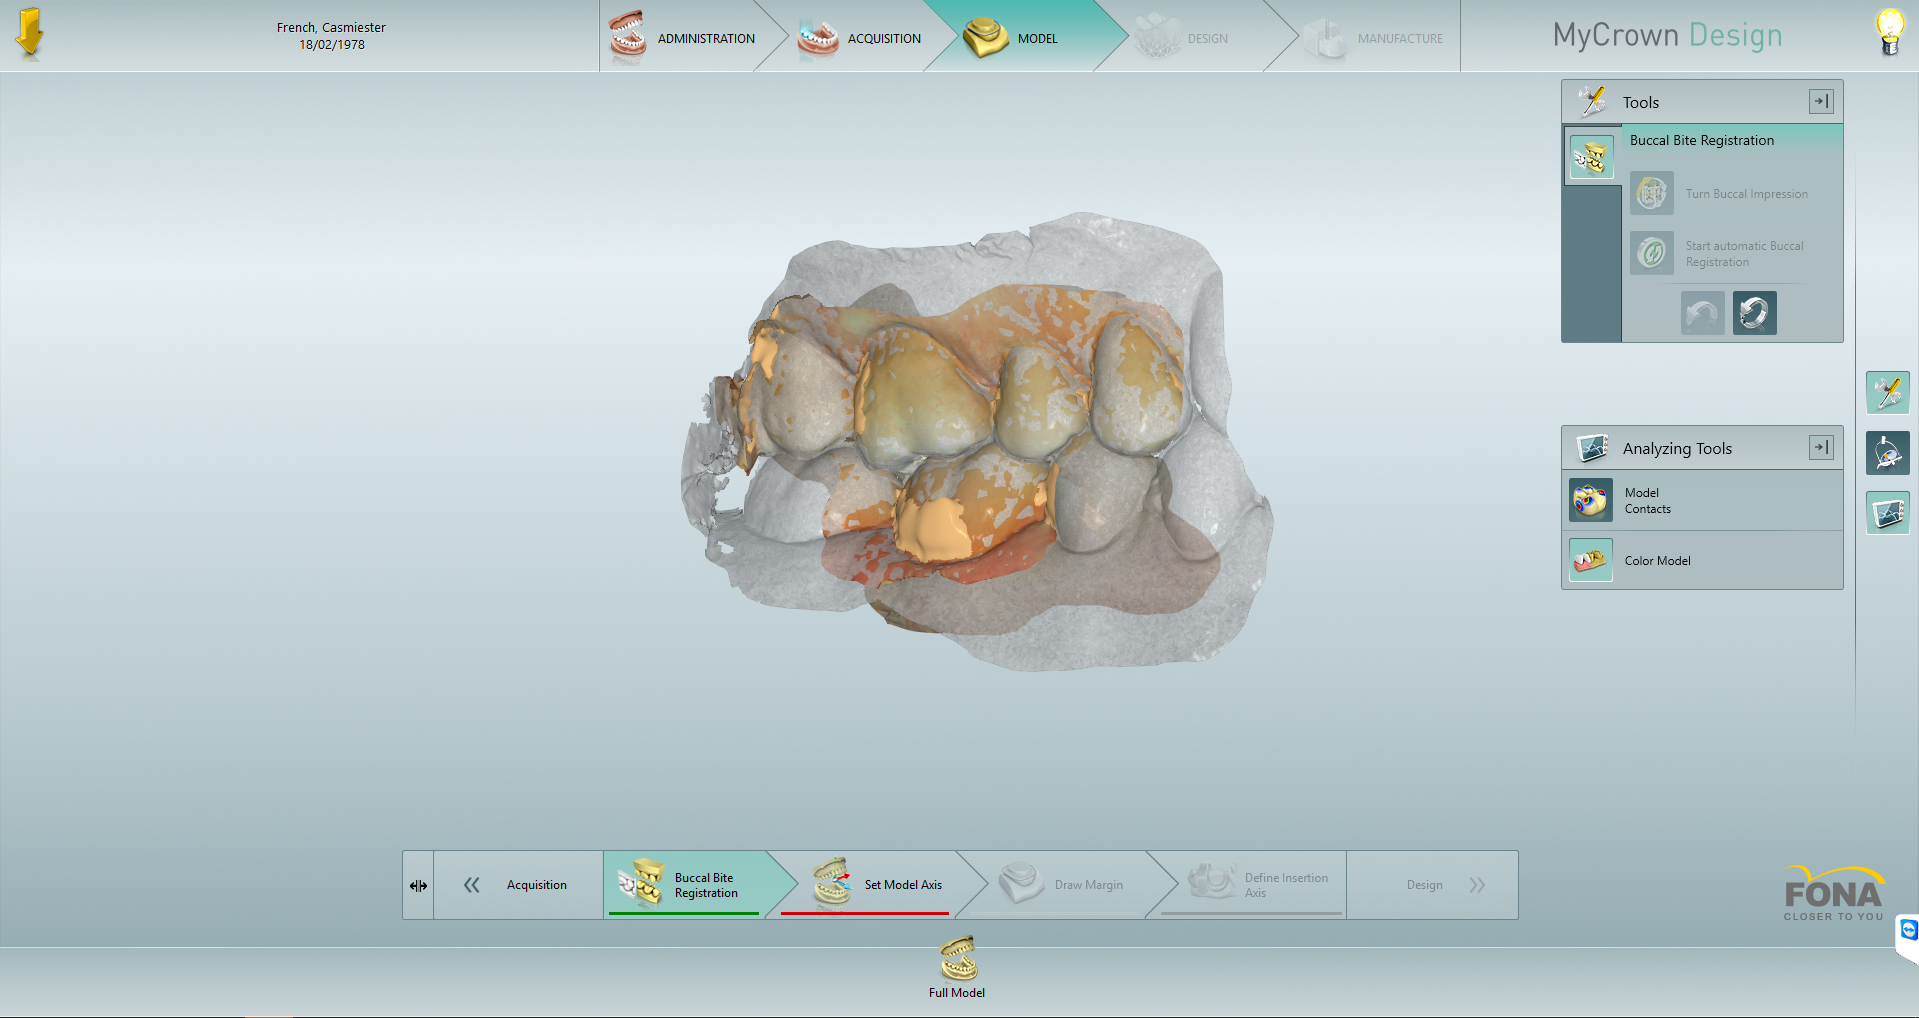This screenshot has height=1018, width=1919.
Task: Click the redo arrow in the Tools panel
Action: tap(1754, 312)
